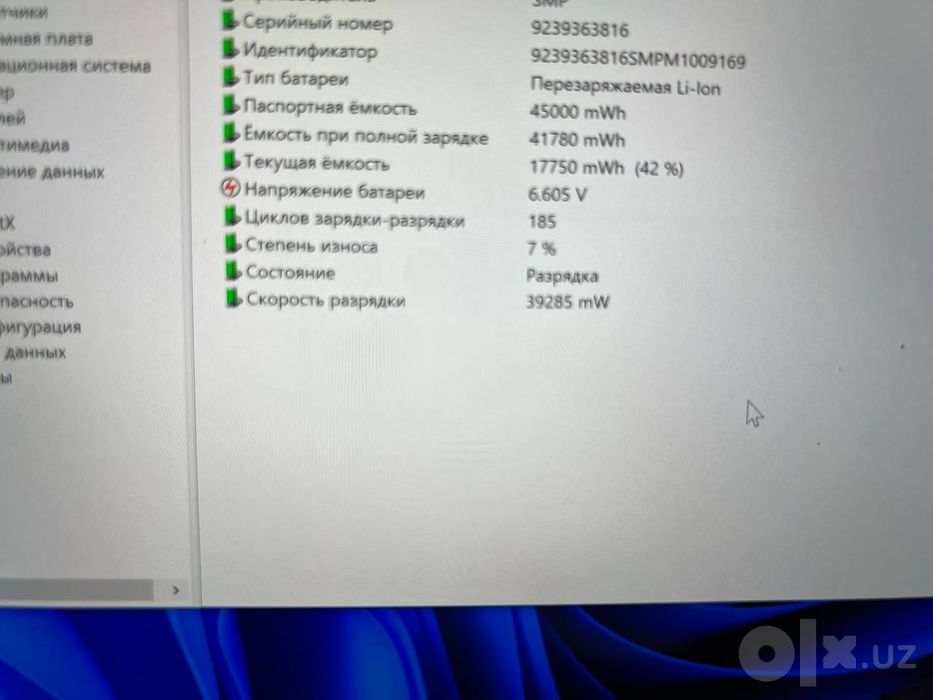Open the sidebar item ending in 'пасность'
933x700 pixels.
pos(37,301)
